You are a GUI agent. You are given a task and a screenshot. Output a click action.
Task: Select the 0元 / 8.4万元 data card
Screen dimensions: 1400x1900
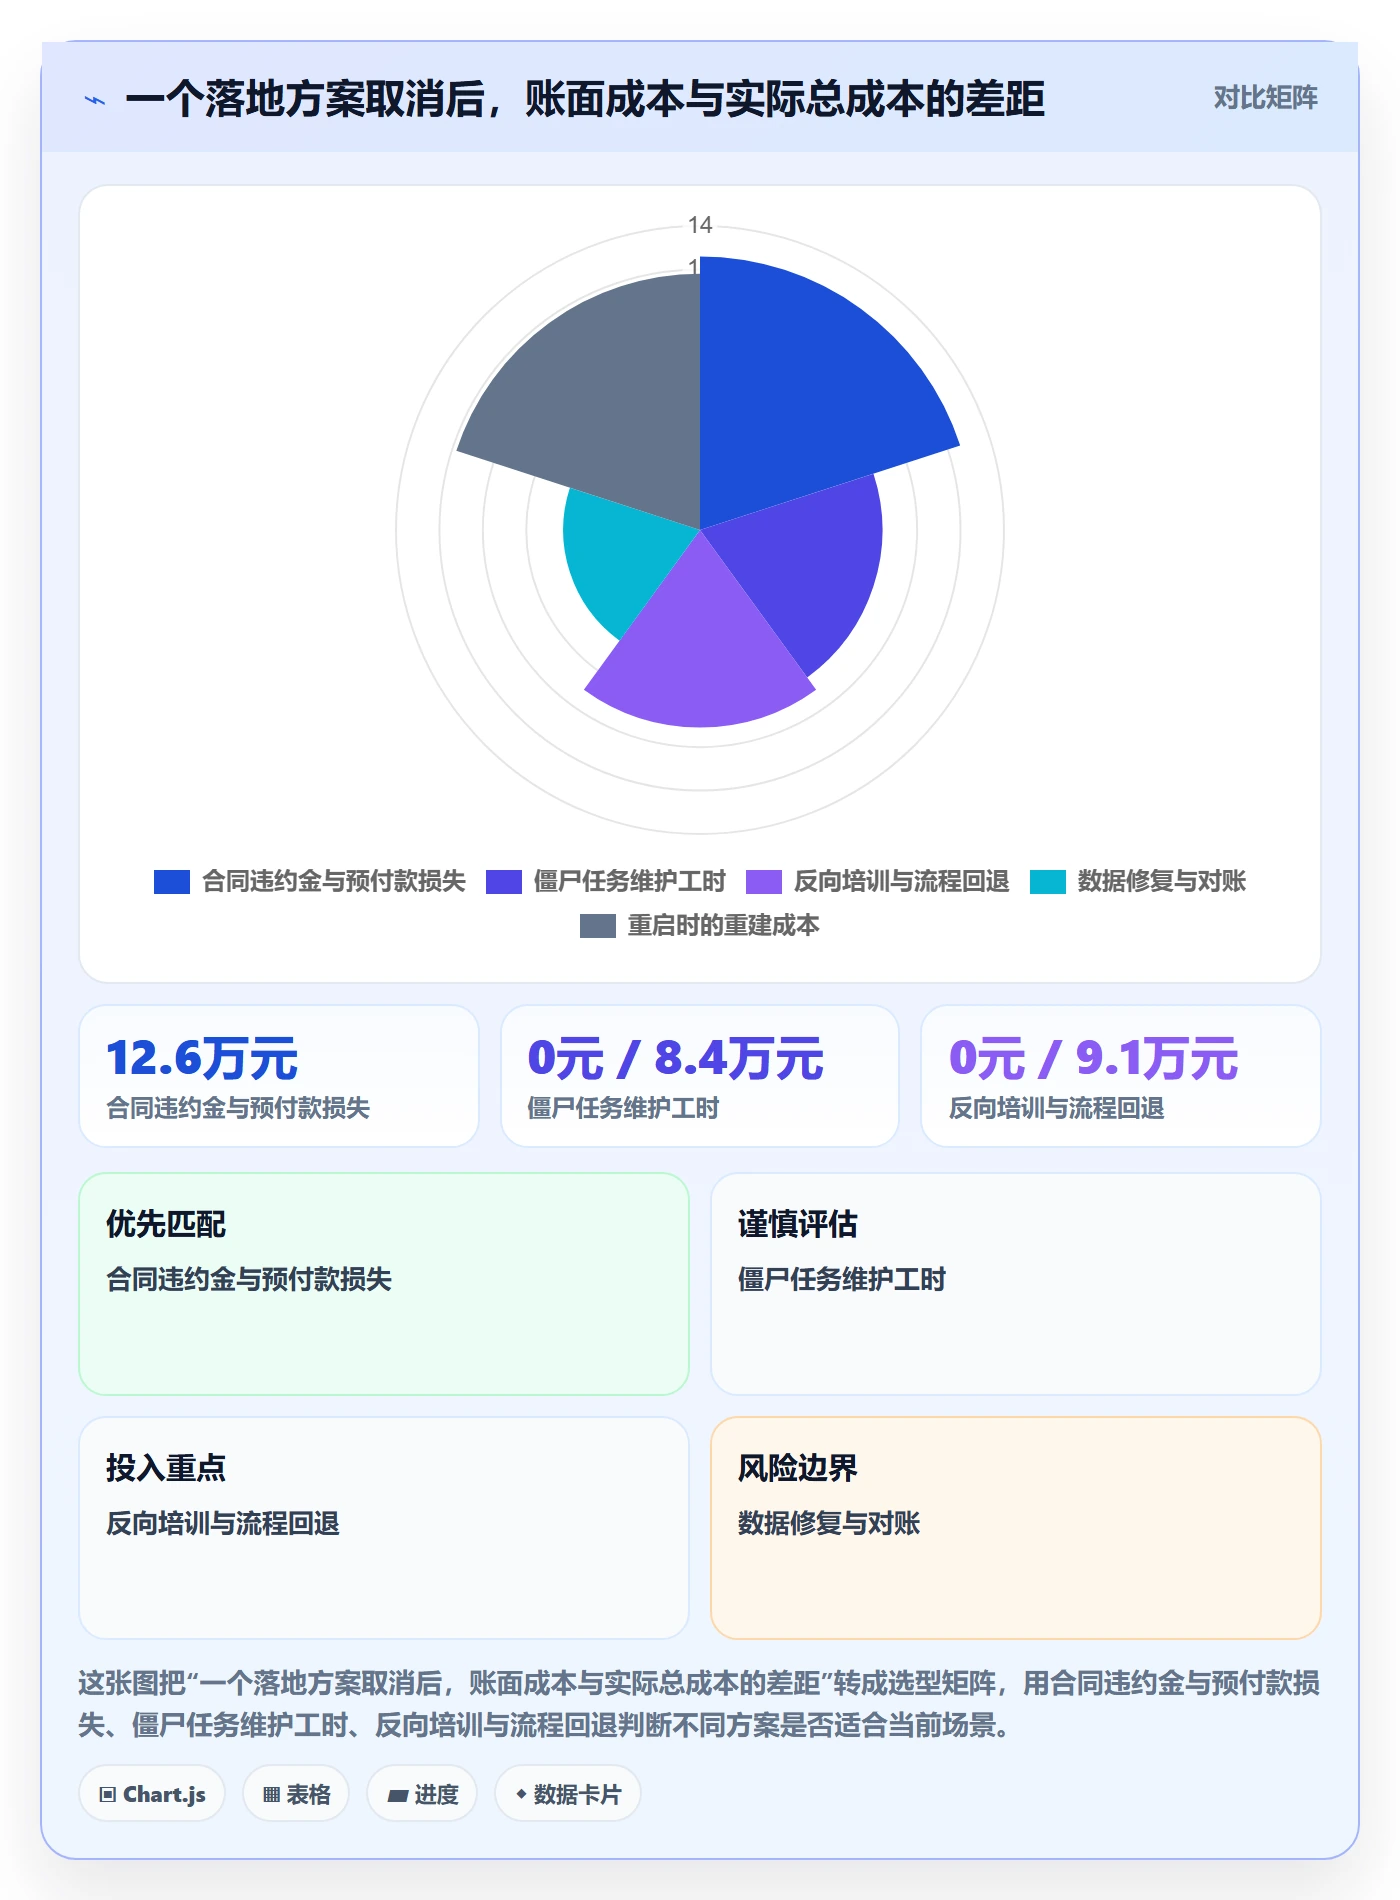click(x=700, y=1076)
